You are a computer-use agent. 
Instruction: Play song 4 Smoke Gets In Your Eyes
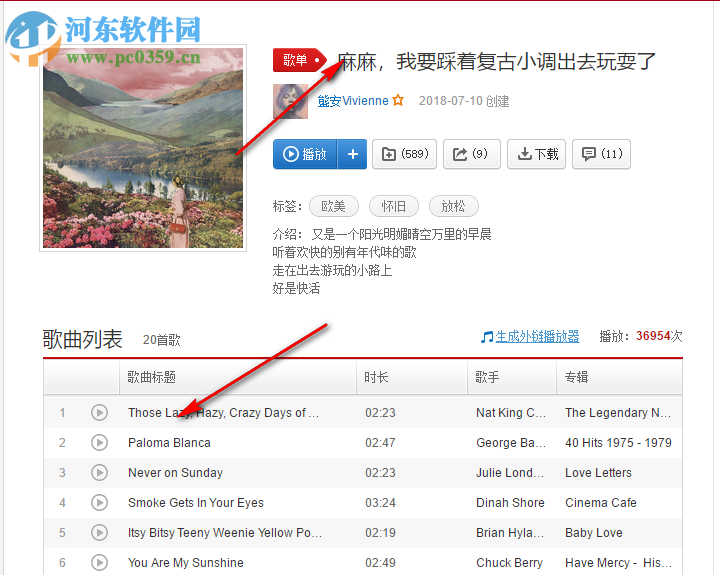99,502
